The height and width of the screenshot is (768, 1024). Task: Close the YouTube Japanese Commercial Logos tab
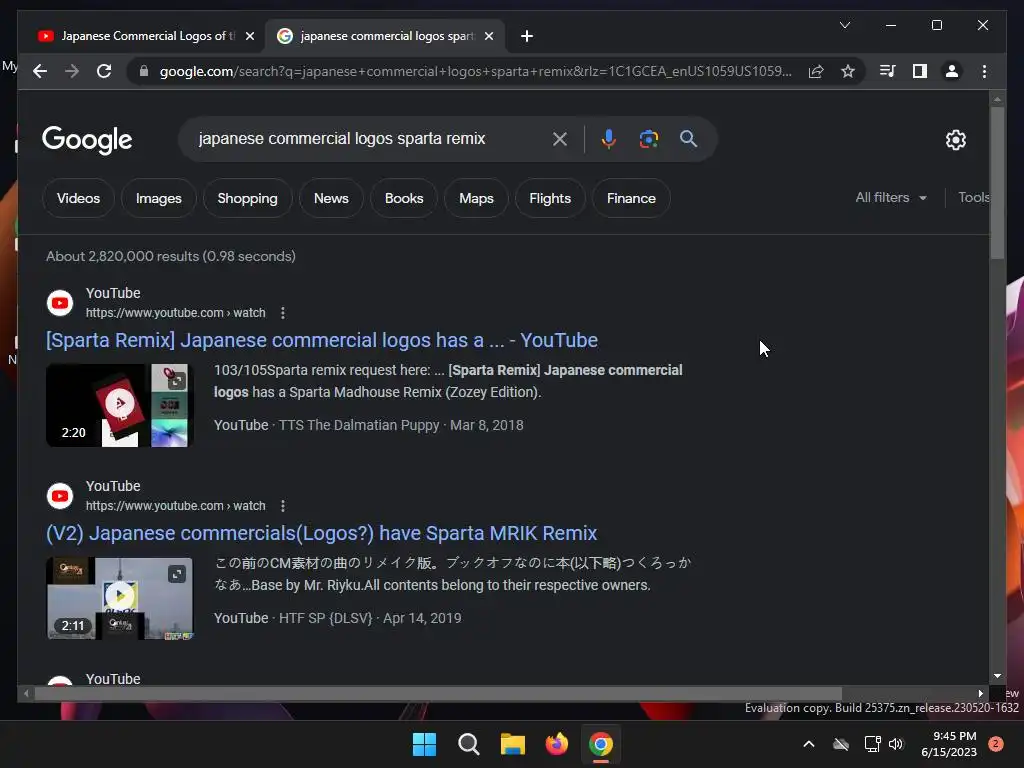click(249, 36)
